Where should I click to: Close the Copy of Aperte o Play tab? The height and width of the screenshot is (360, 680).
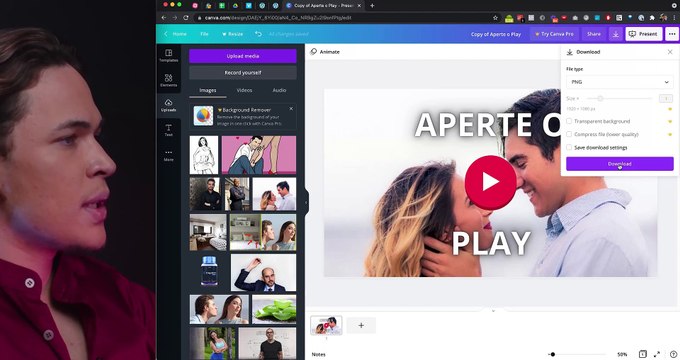tap(359, 6)
